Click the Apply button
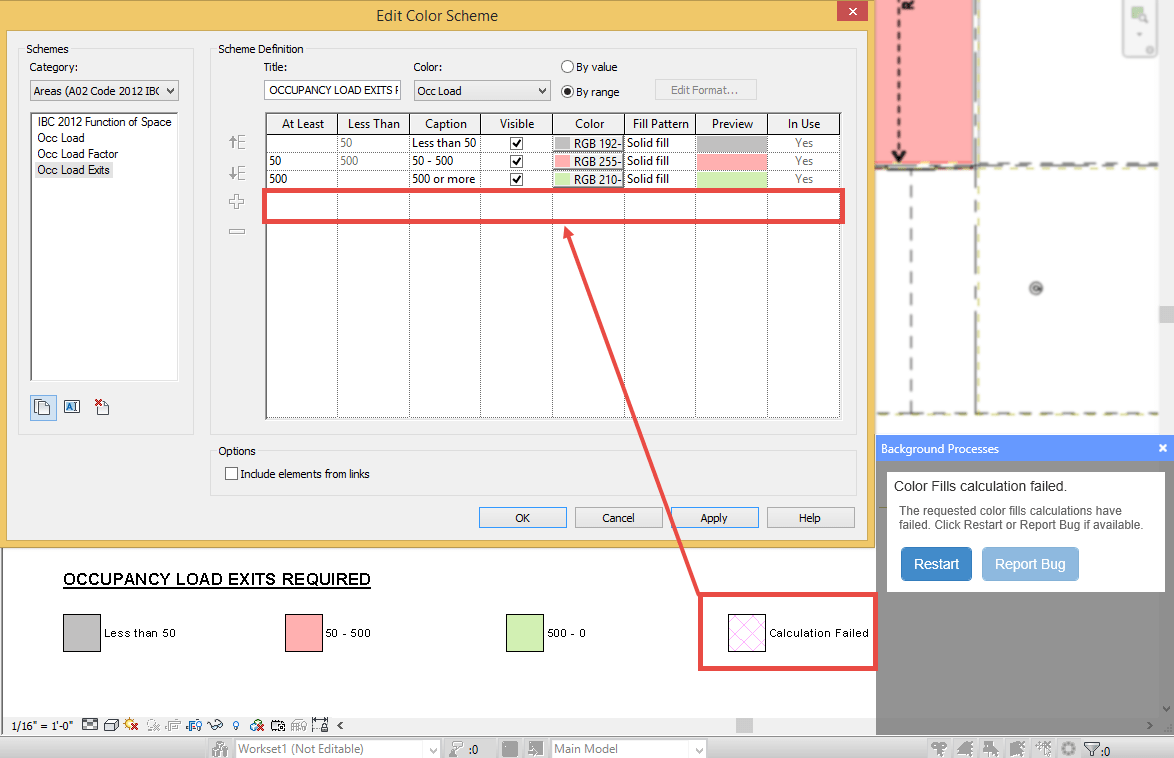 (713, 517)
